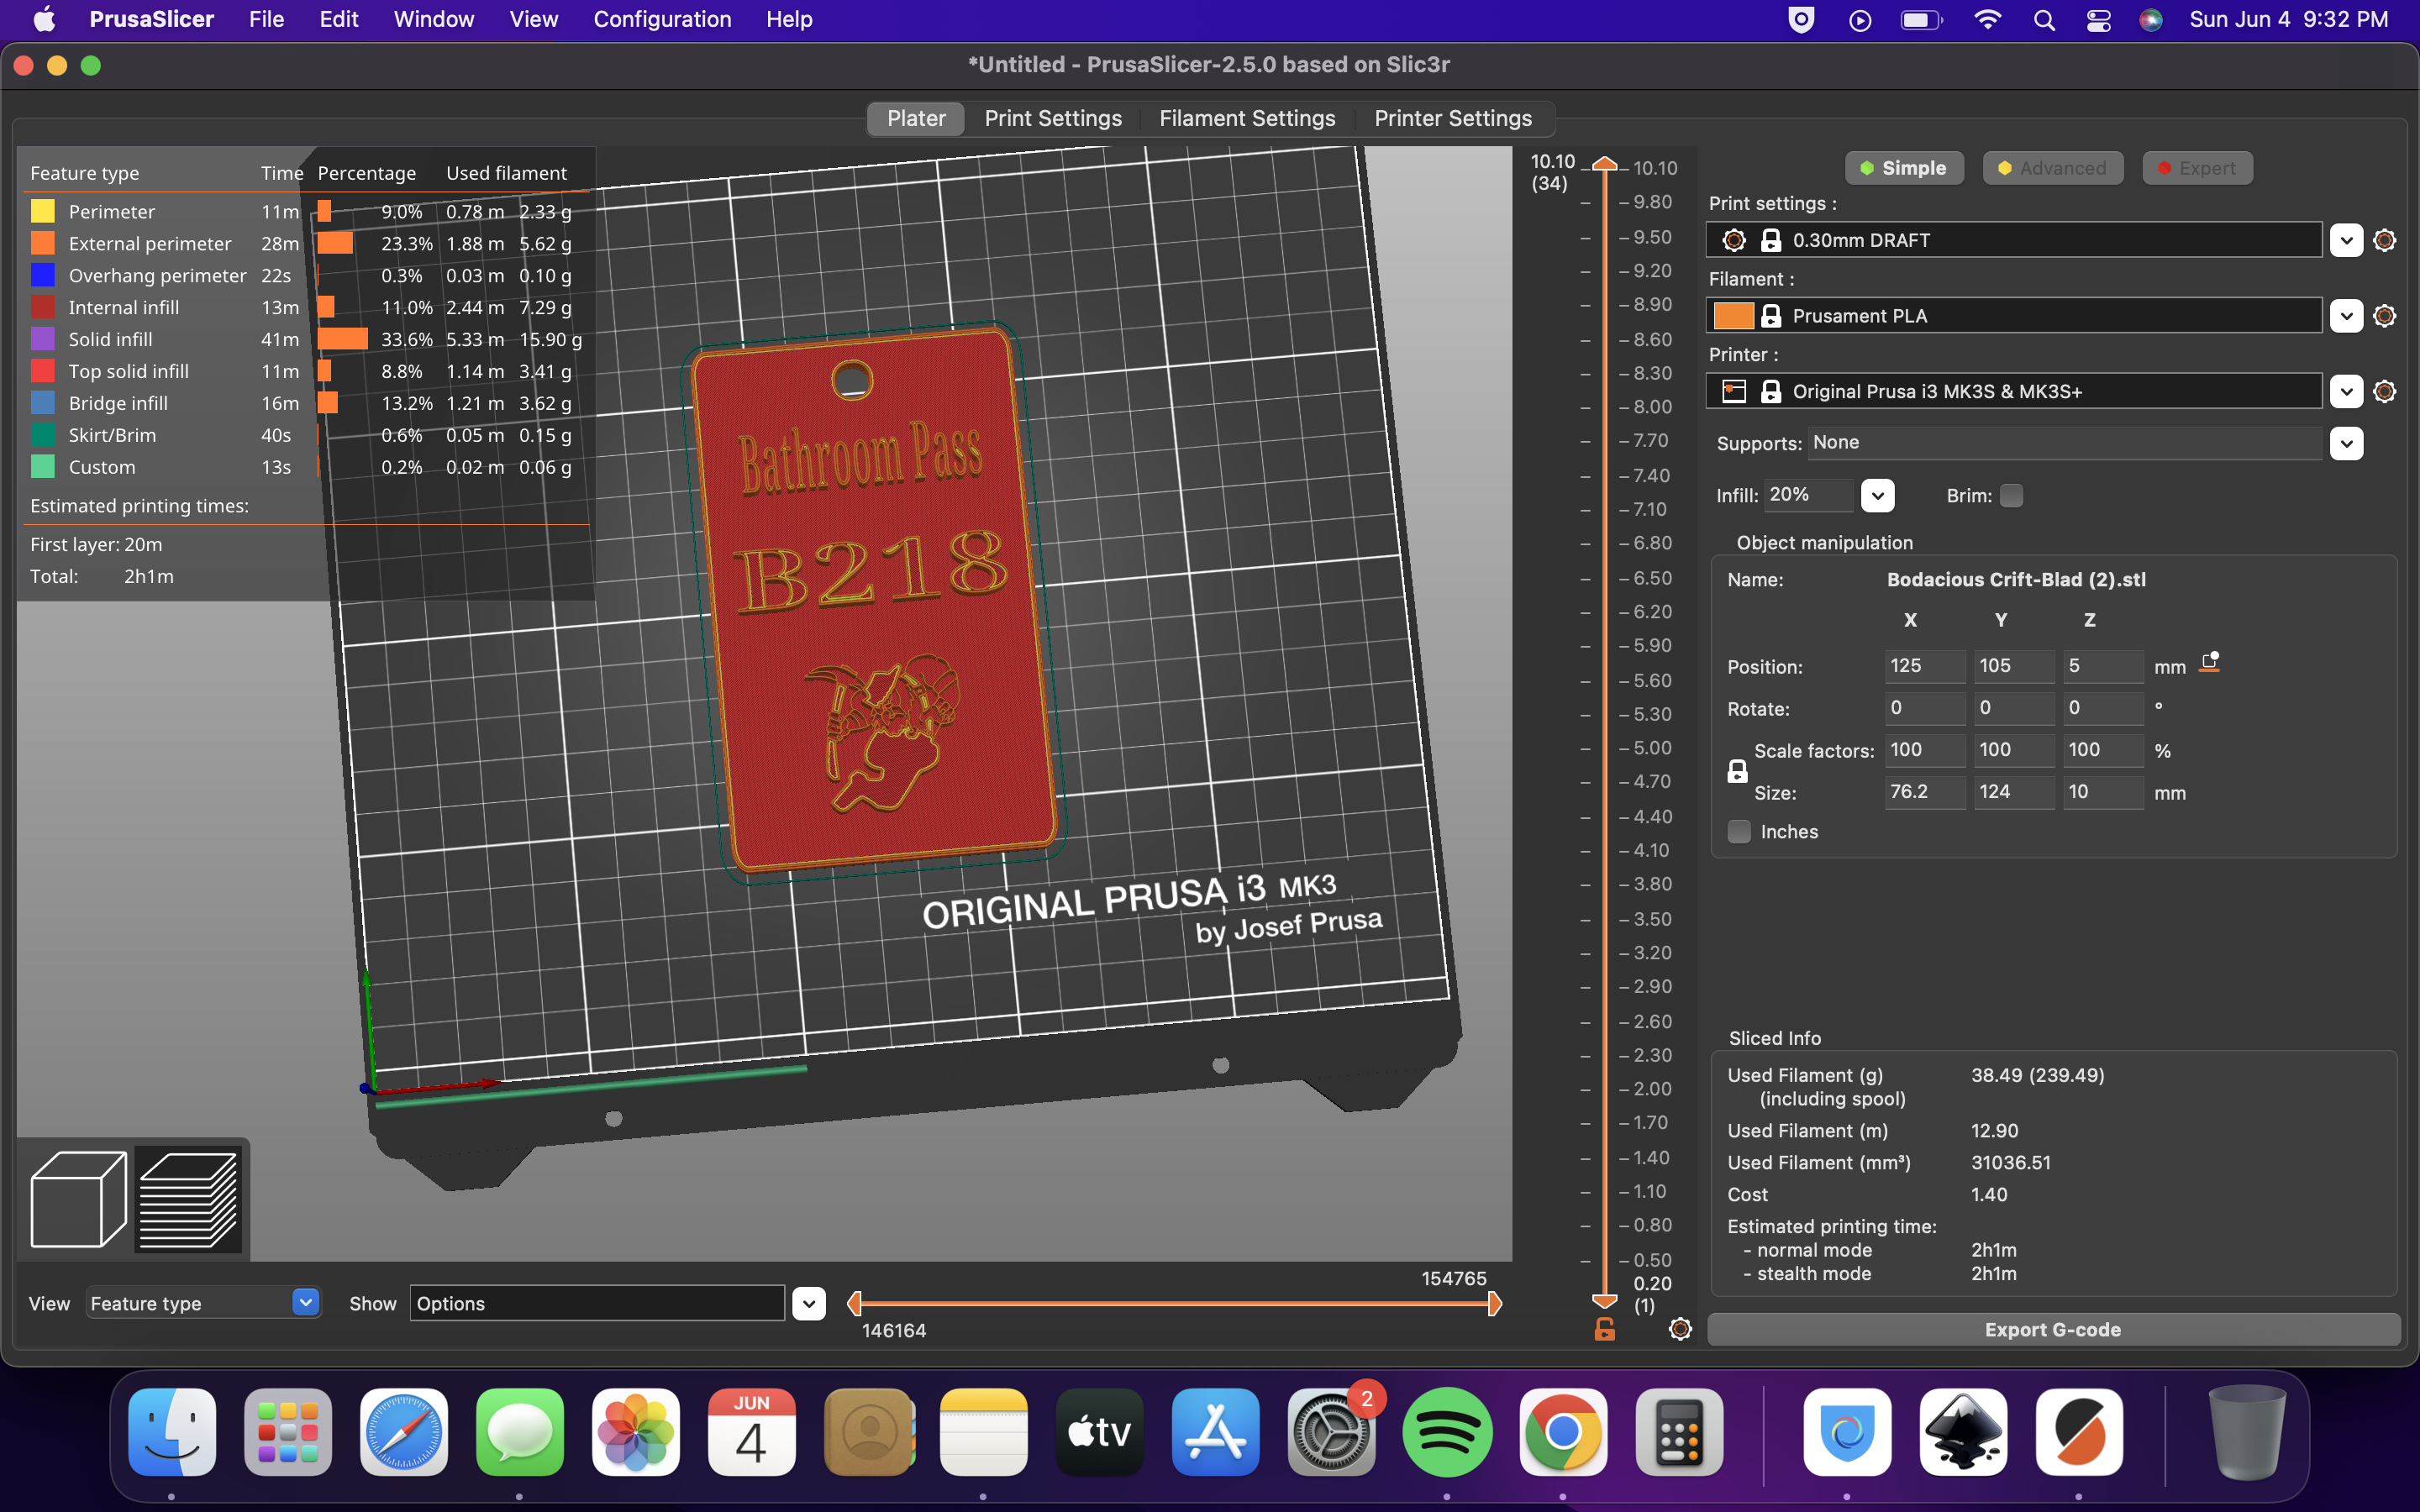Expand the Filament preset dropdown
Image resolution: width=2420 pixels, height=1512 pixels.
(2346, 316)
